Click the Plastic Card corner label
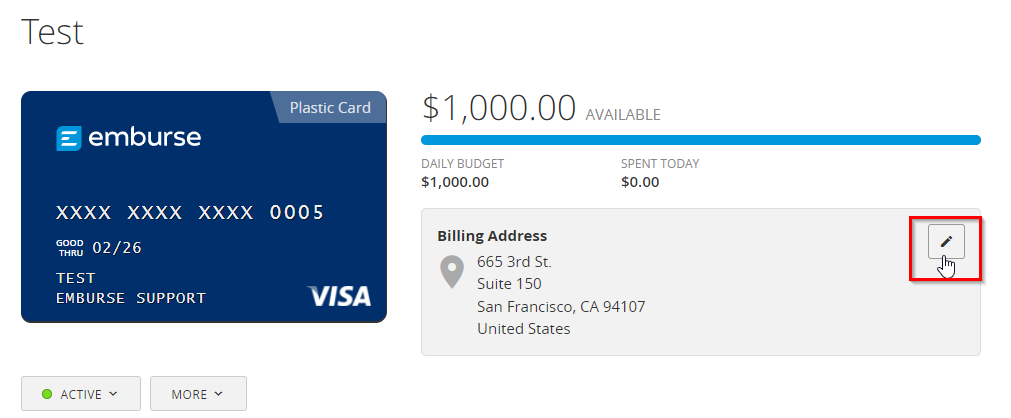Viewport: 1011px width, 418px height. [x=330, y=108]
